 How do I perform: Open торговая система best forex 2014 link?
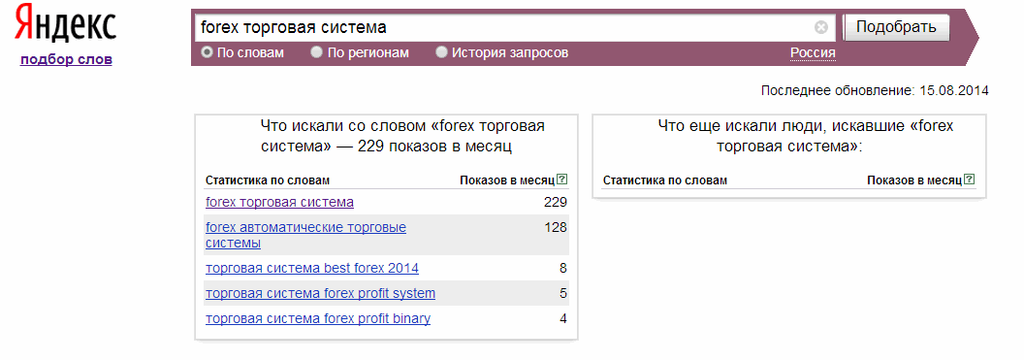pyautogui.click(x=312, y=269)
